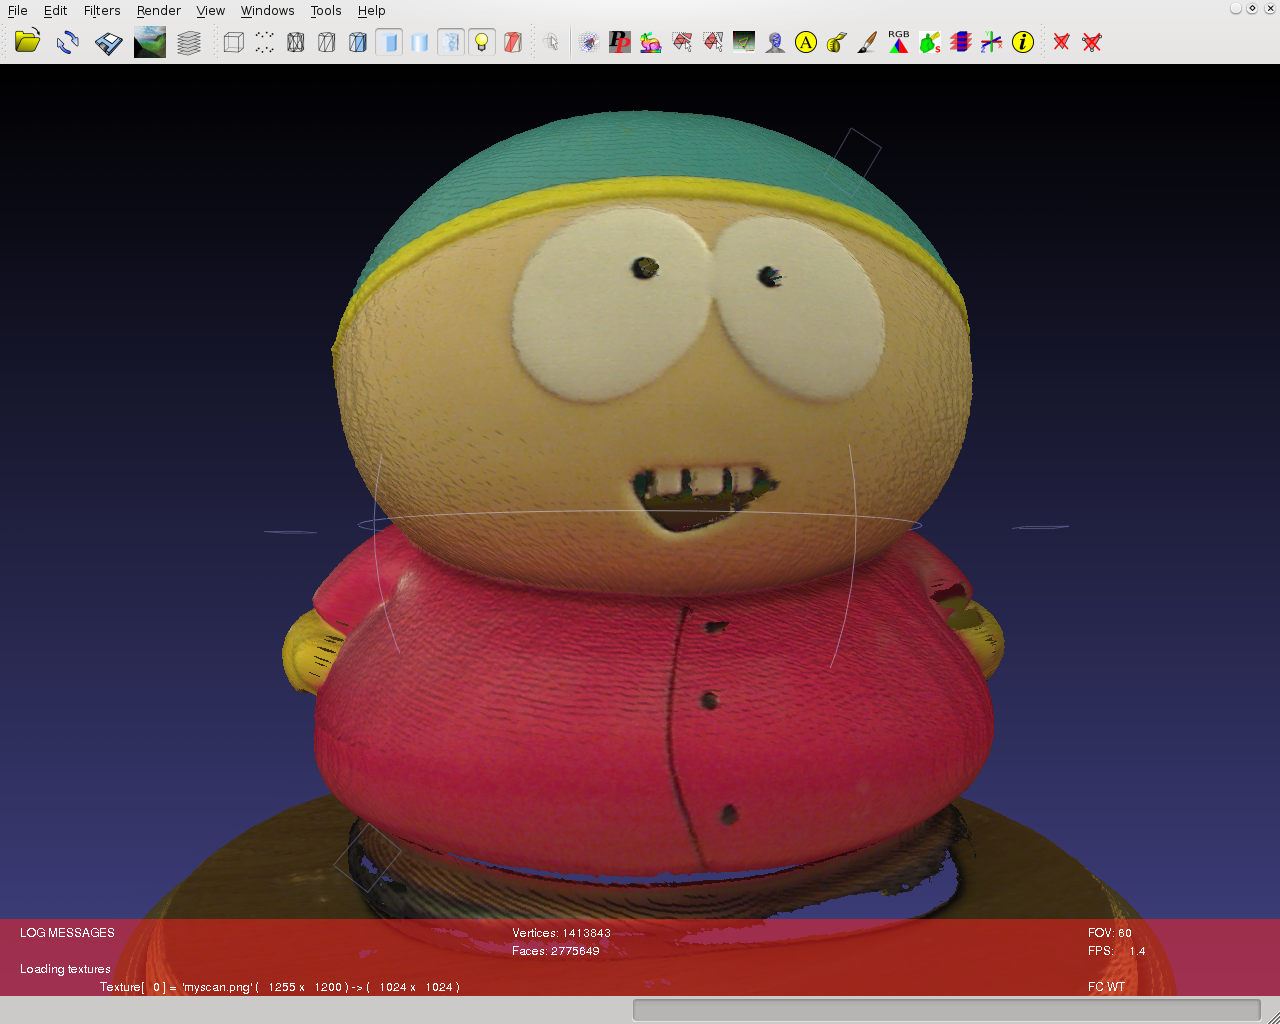Click the progress bar in status bar
Screen dimensions: 1280x1024
(946, 1010)
